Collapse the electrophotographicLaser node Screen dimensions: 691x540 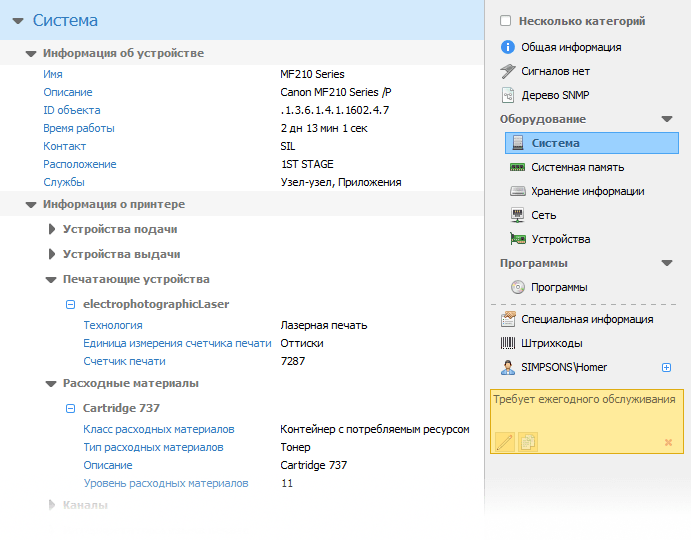[71, 304]
